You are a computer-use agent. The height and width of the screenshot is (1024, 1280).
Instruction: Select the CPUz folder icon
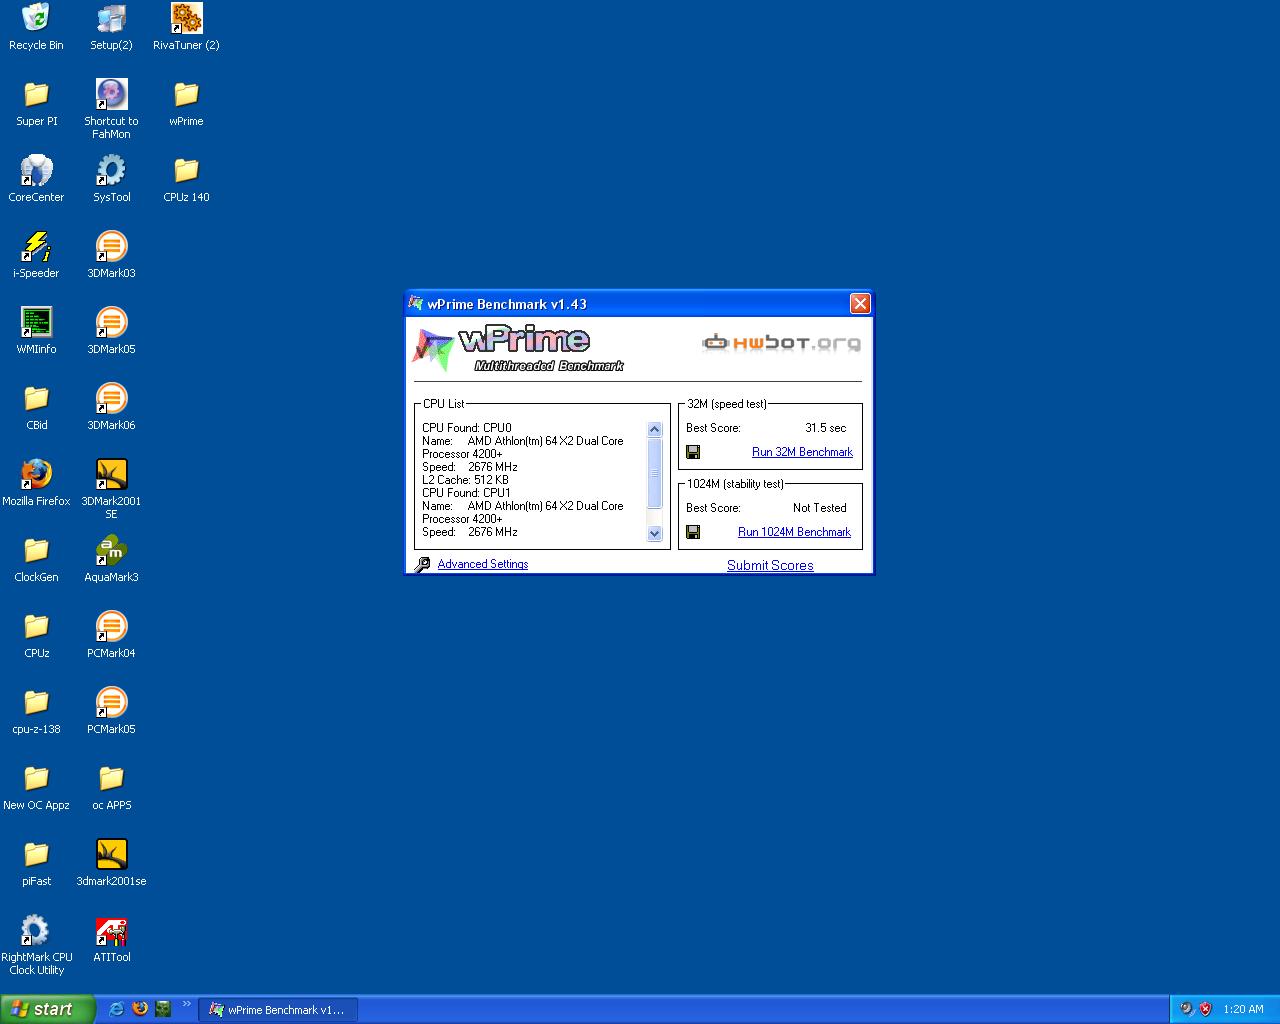point(36,626)
